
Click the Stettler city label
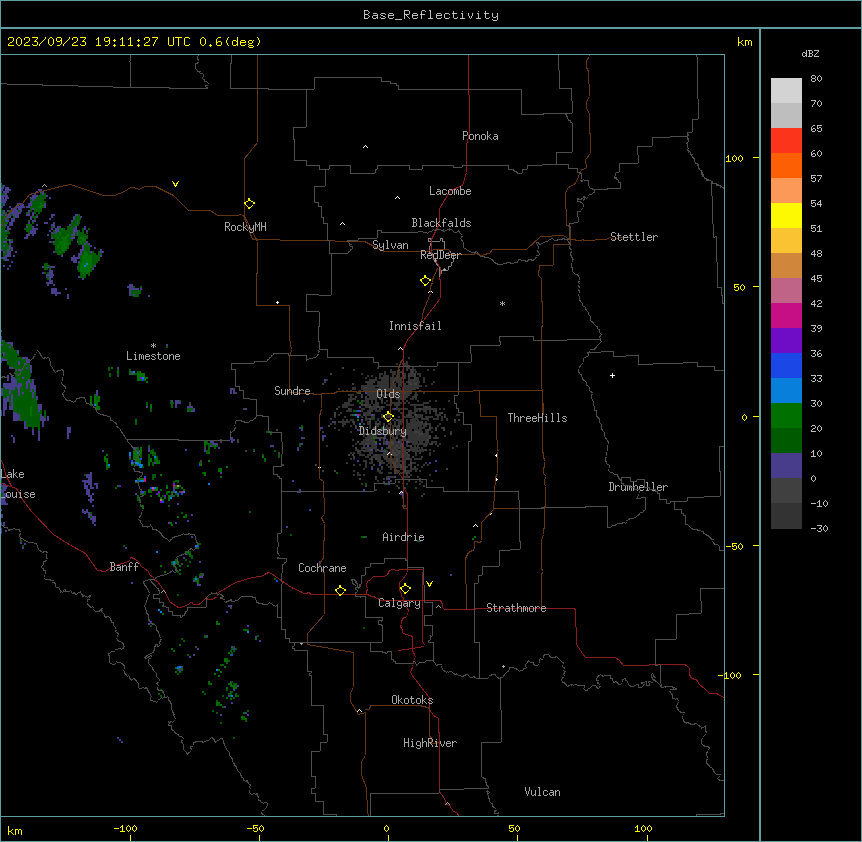click(x=634, y=237)
